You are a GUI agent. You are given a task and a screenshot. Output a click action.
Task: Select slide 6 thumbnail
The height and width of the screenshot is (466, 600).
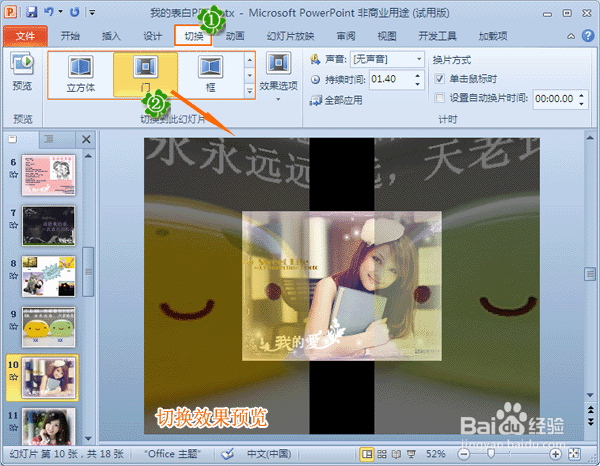48,175
